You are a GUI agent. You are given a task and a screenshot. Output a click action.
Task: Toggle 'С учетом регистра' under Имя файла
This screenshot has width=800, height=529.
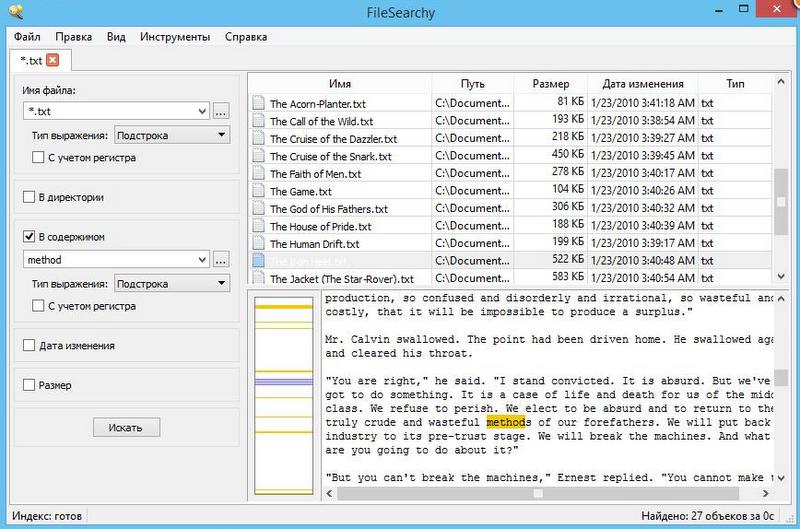click(x=38, y=157)
